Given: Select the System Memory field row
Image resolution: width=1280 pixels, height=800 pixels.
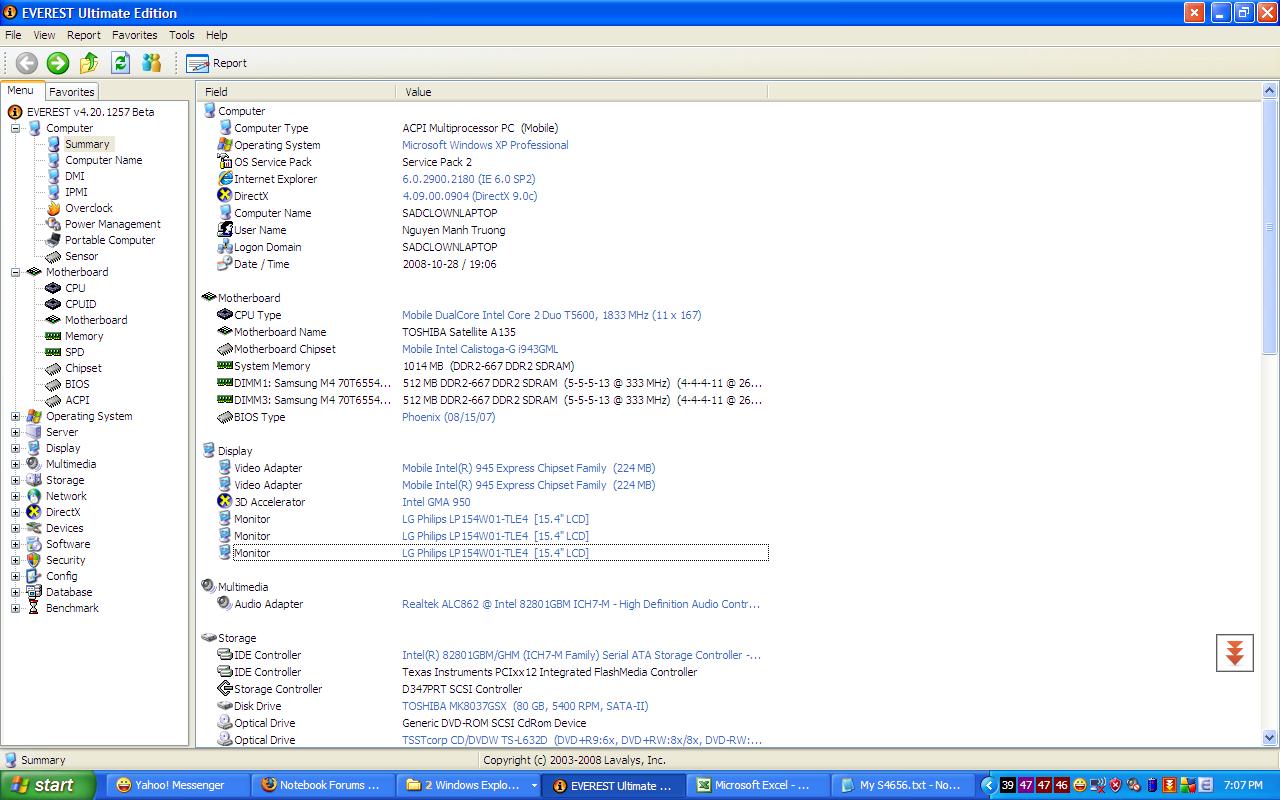Looking at the screenshot, I should (484, 366).
